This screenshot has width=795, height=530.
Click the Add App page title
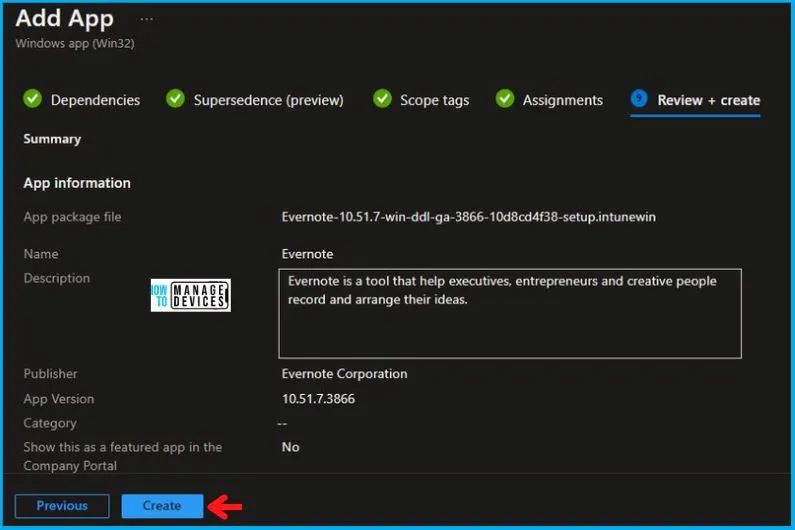click(x=64, y=19)
